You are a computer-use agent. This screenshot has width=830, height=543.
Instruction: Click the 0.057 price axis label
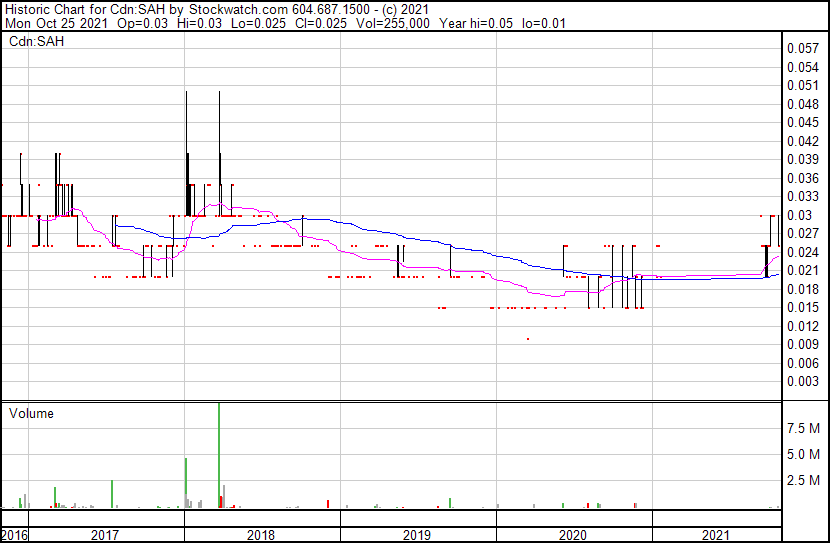[802, 48]
